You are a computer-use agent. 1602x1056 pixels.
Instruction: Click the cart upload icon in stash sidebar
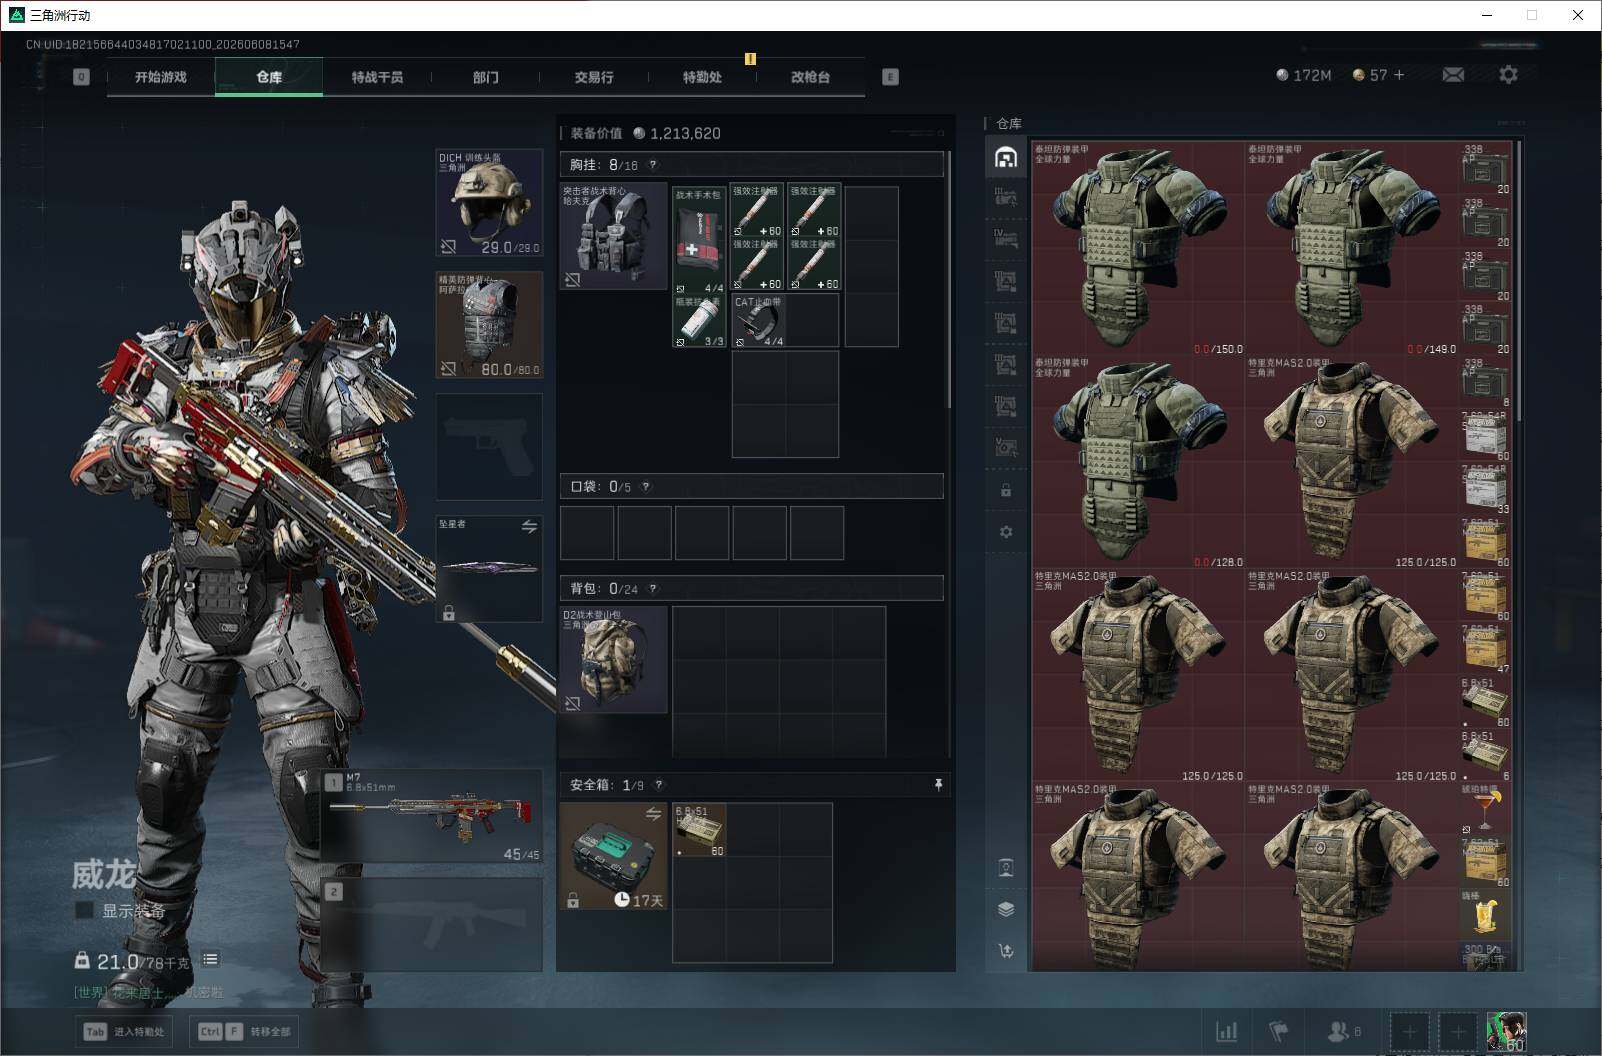(x=1006, y=951)
